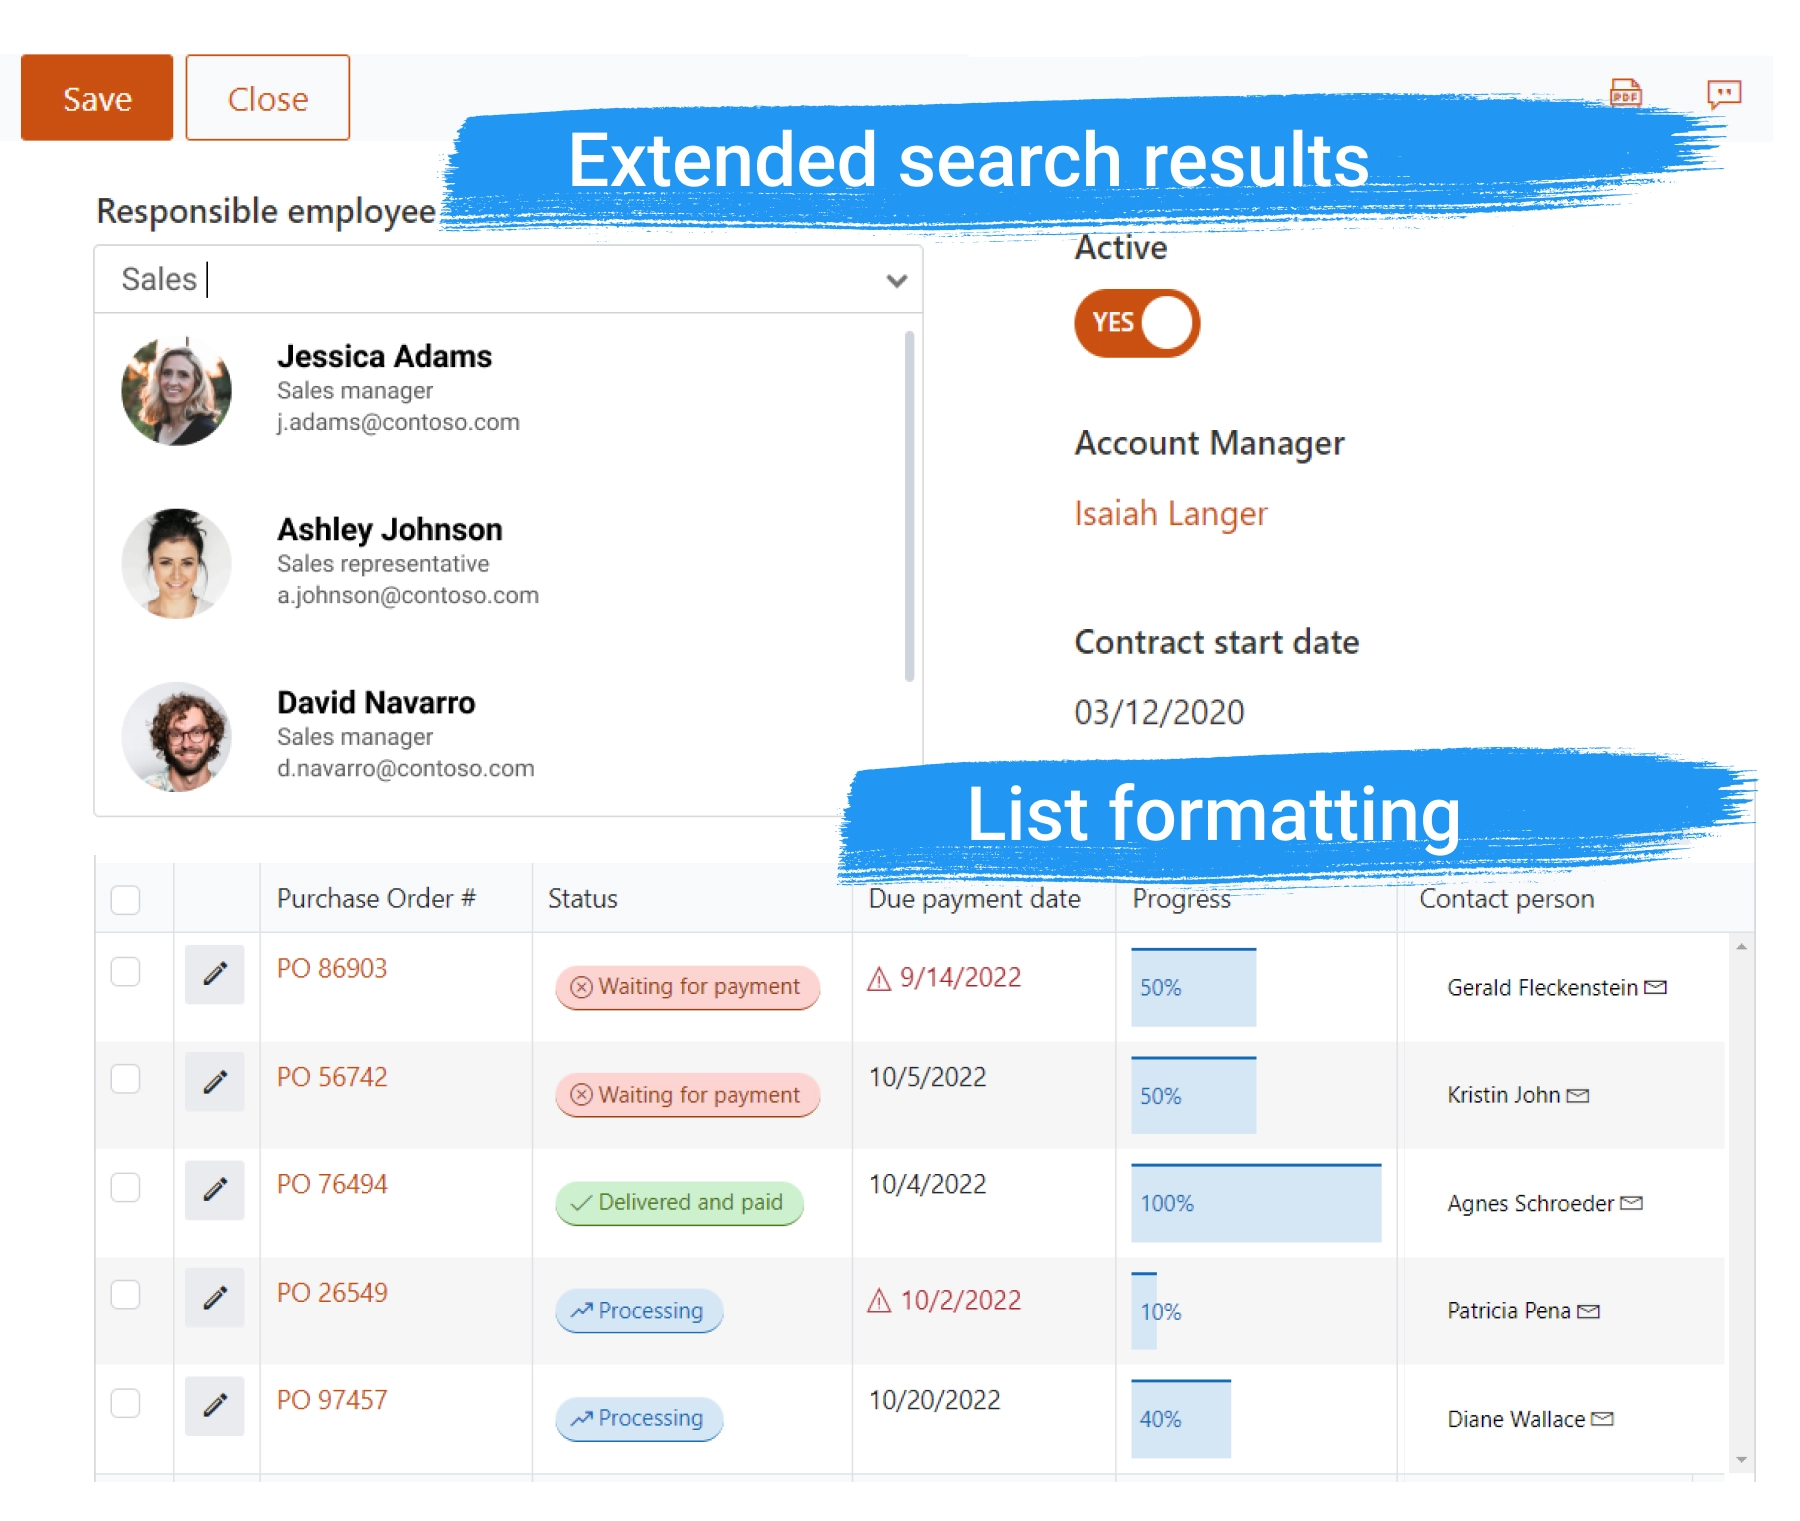Click the 100% progress bar
The image size is (1800, 1521).
(1255, 1203)
